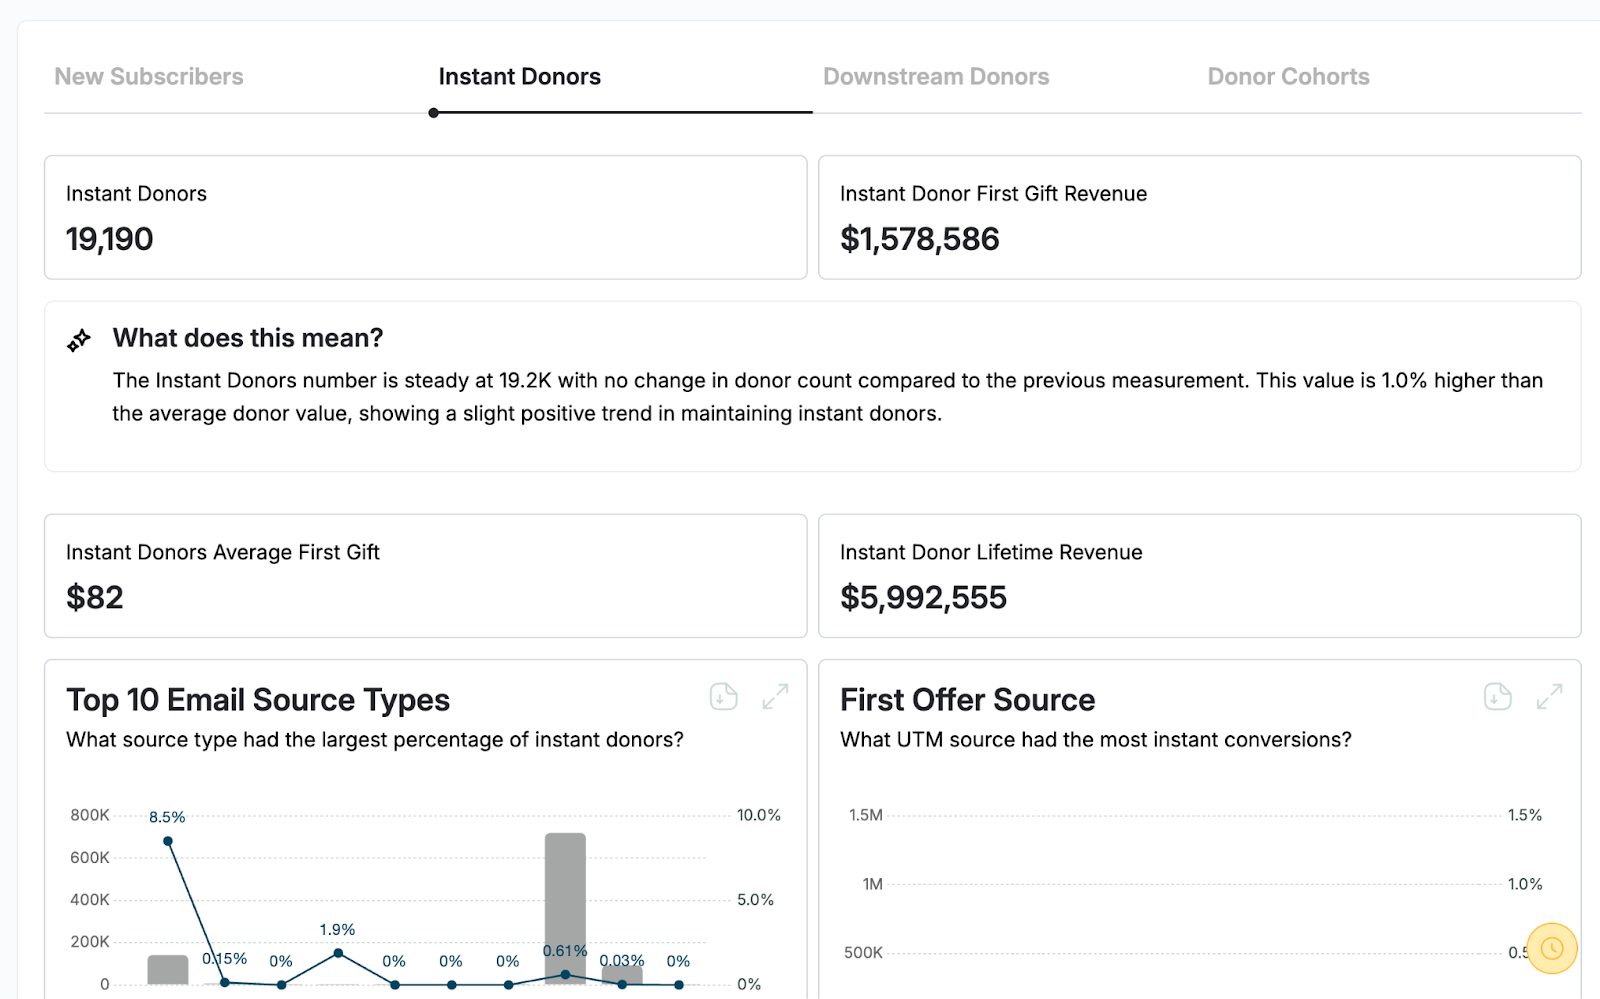The height and width of the screenshot is (999, 1600).
Task: Open the Downstream Donors tab
Action: (x=935, y=77)
